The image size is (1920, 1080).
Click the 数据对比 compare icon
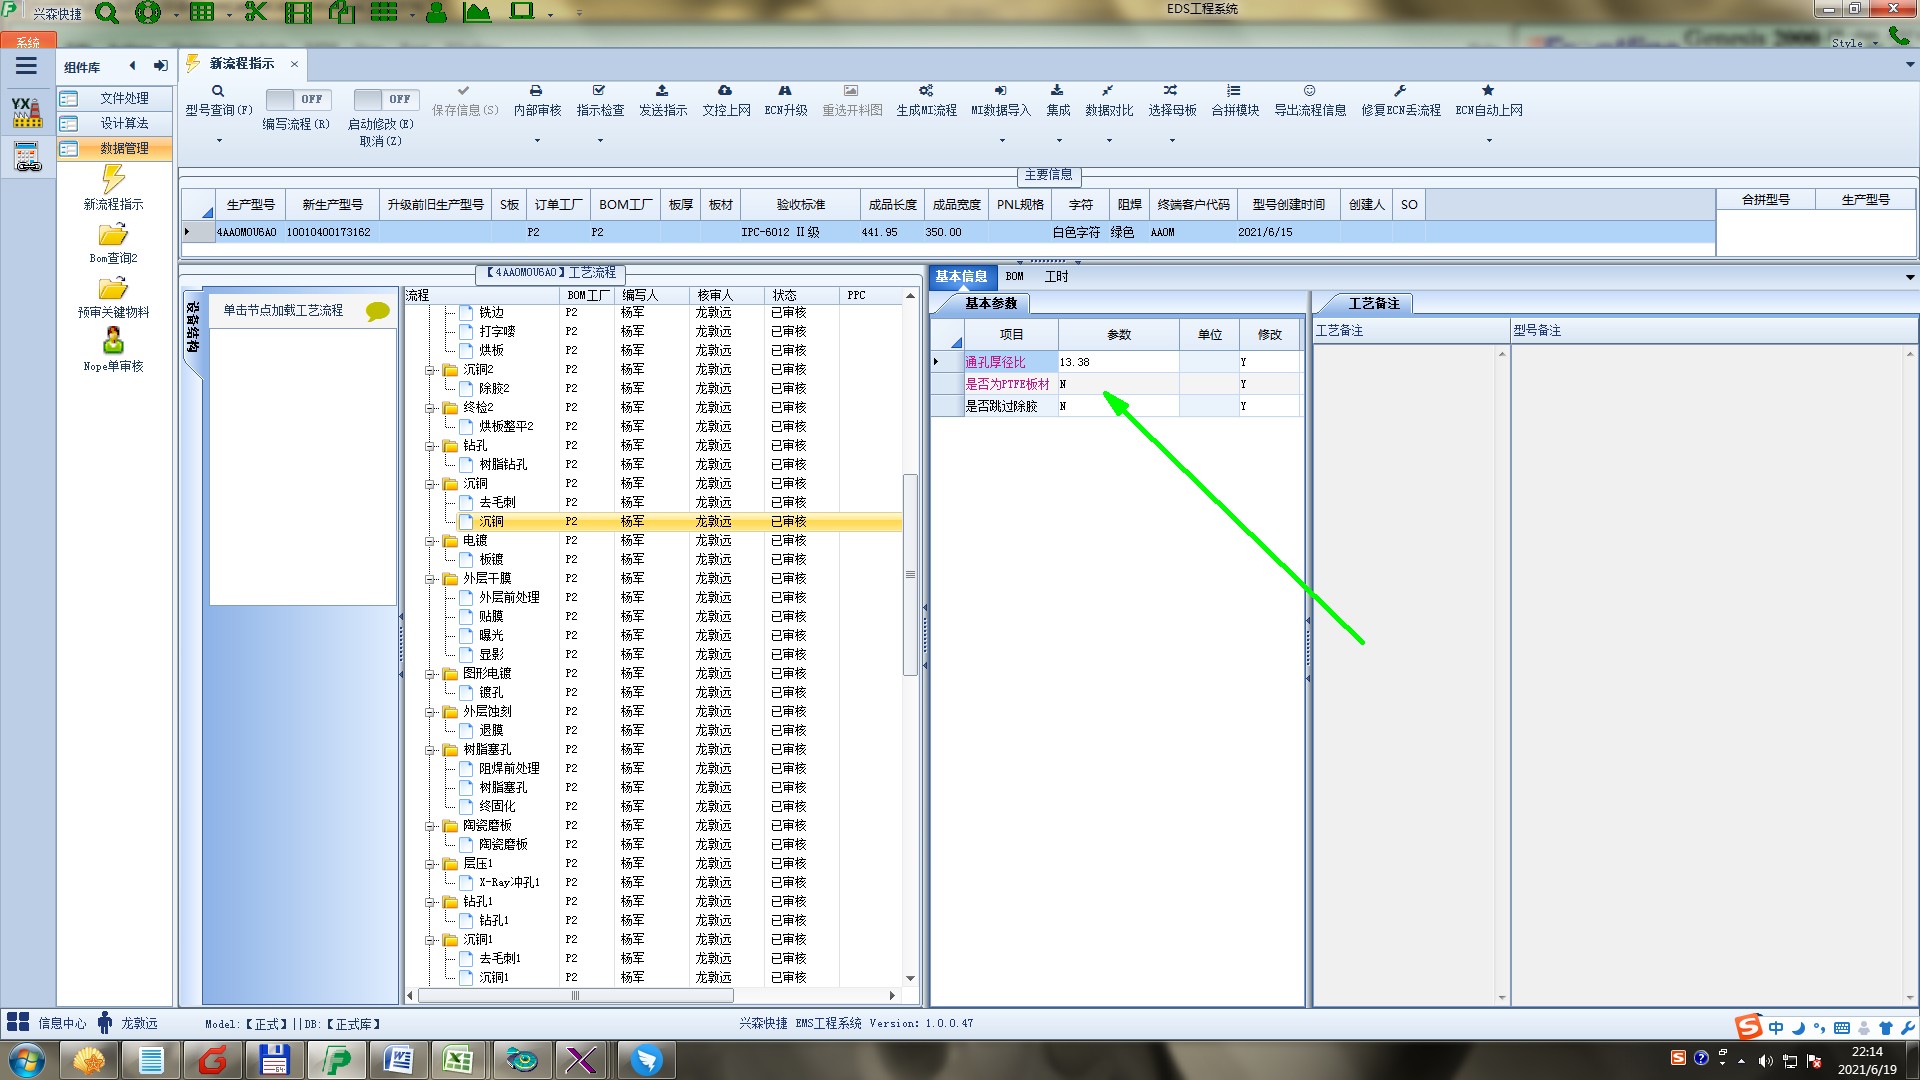coord(1108,91)
